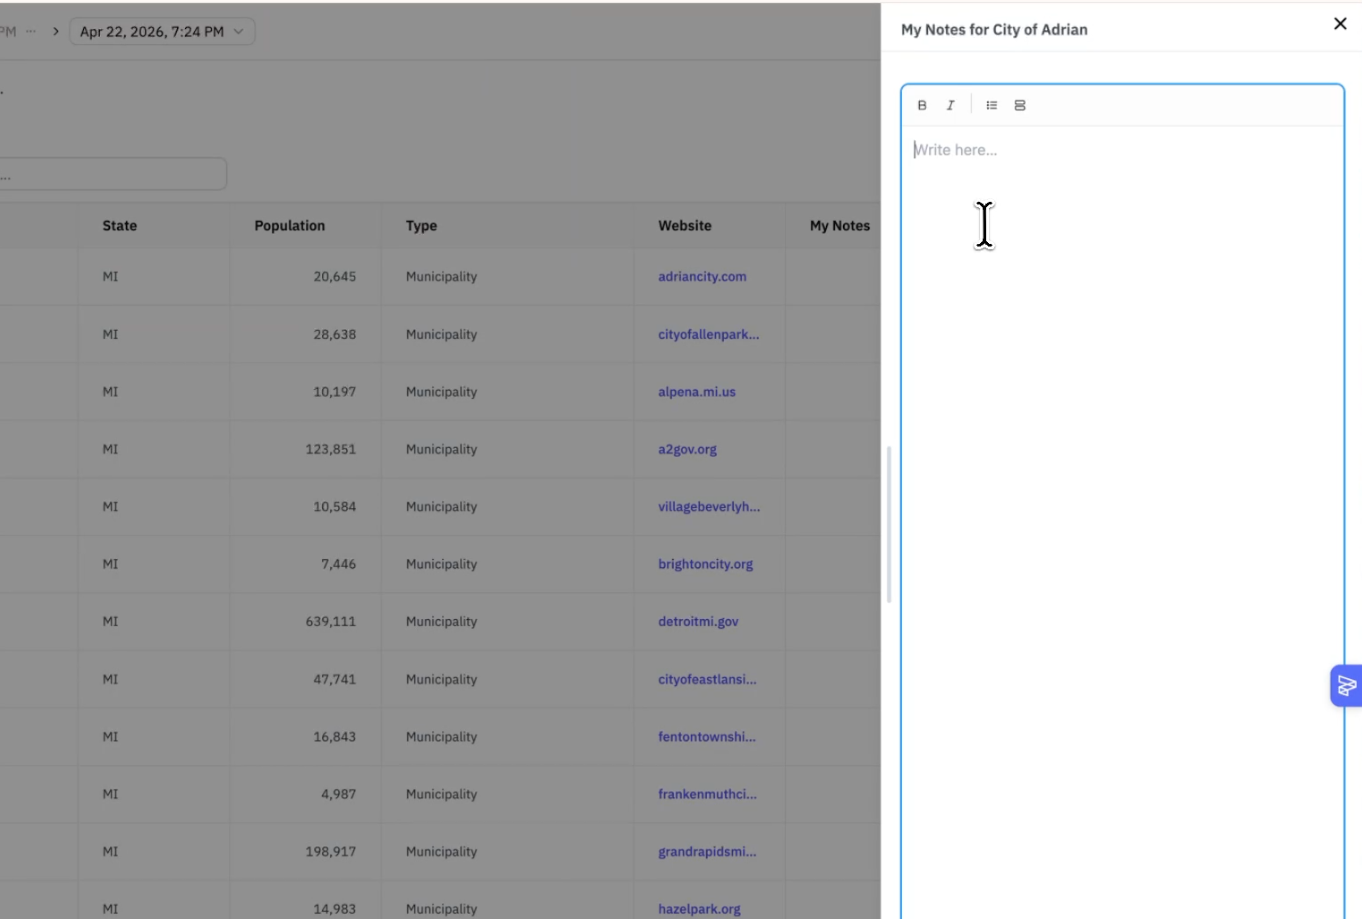Sort by the Website column header
The image size is (1362, 919).
click(x=685, y=226)
